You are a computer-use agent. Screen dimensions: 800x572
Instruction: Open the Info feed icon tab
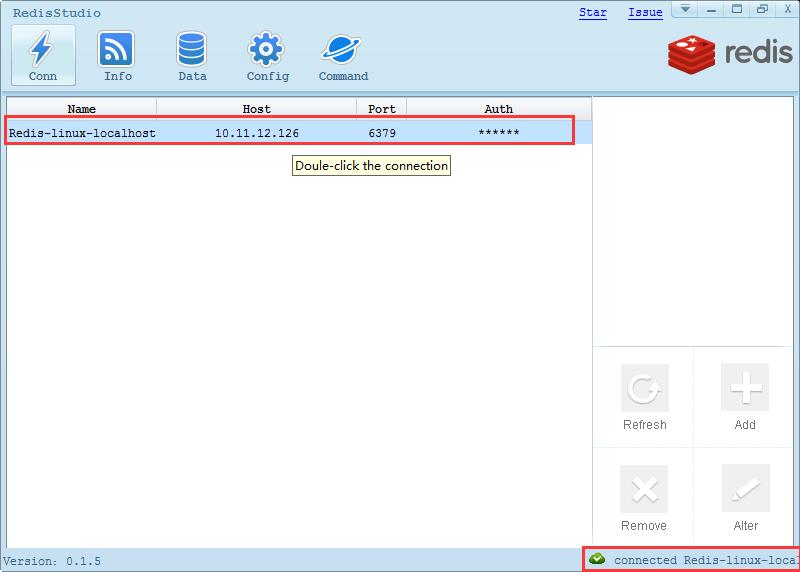click(x=117, y=55)
